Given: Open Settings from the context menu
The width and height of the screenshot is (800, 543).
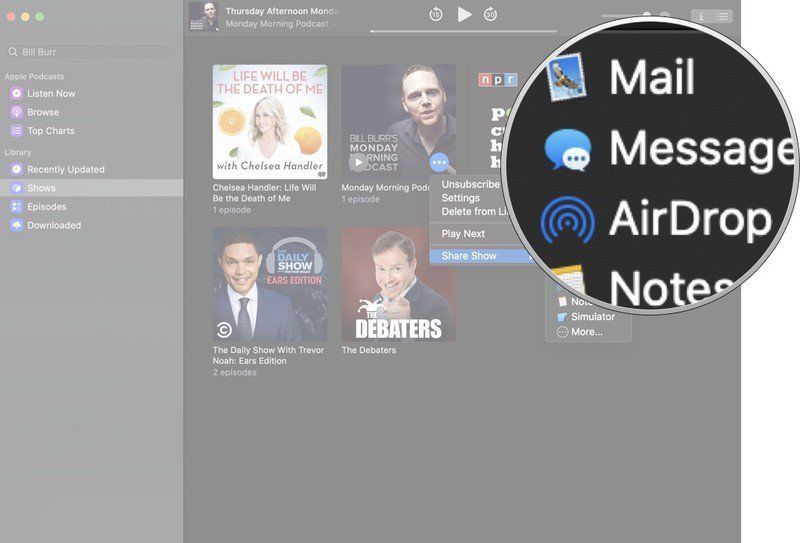Looking at the screenshot, I should tap(461, 198).
